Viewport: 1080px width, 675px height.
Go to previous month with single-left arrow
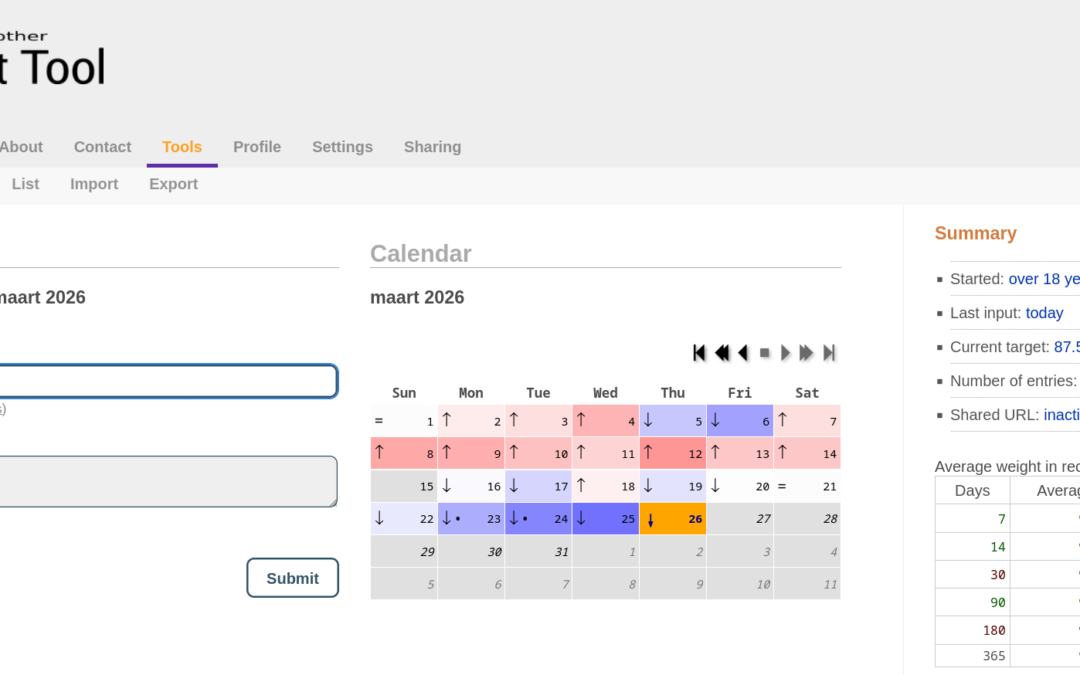coord(743,353)
